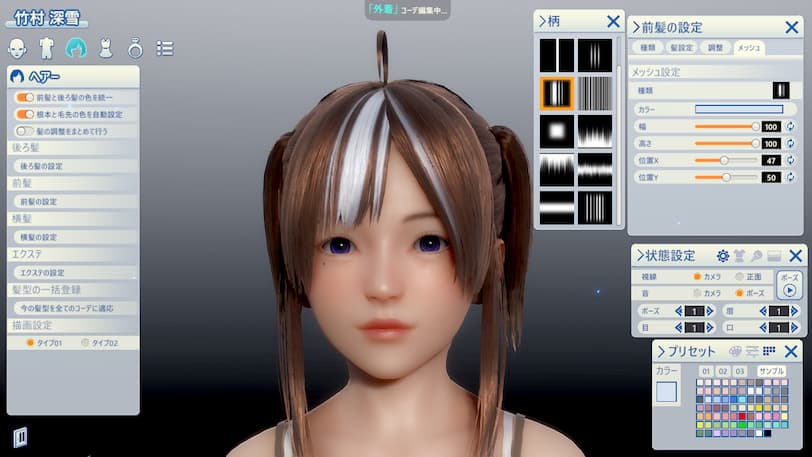Open the face category icon
Screen dimensions: 812x457
click(18, 48)
